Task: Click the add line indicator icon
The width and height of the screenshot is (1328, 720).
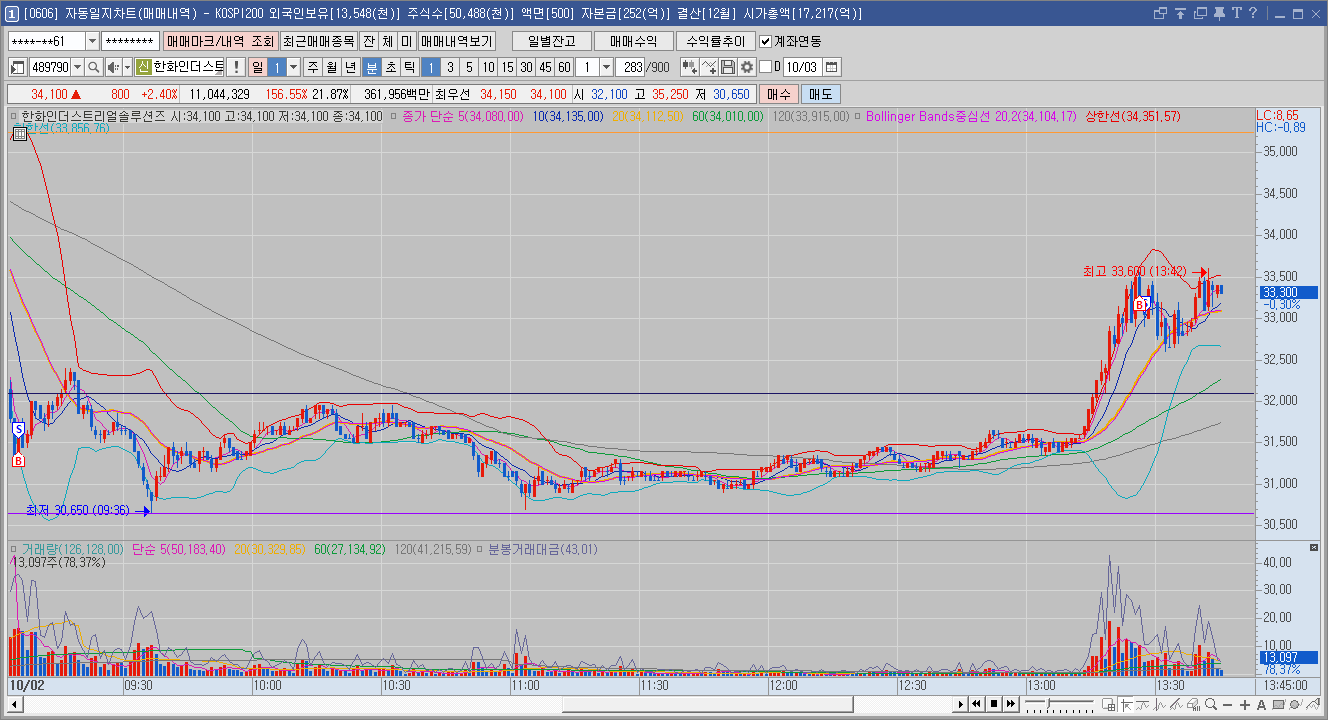Action: [709, 67]
